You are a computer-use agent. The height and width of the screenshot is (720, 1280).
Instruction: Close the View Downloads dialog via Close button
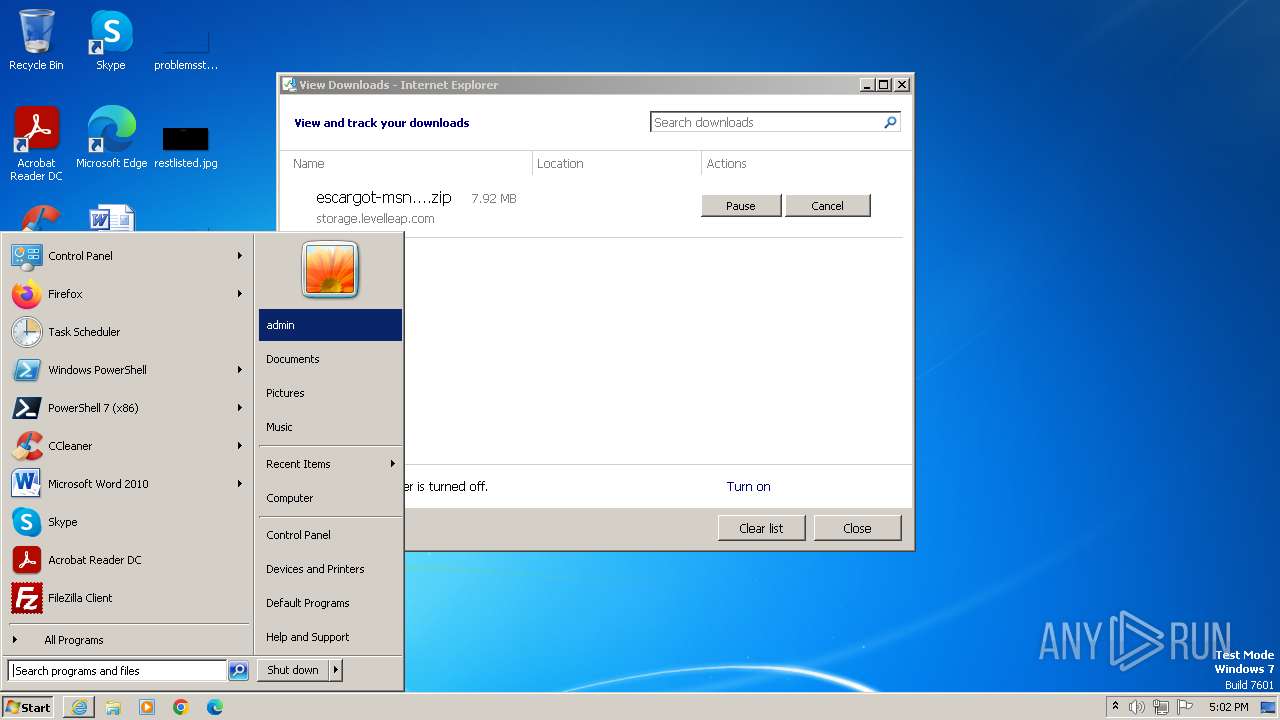[857, 528]
